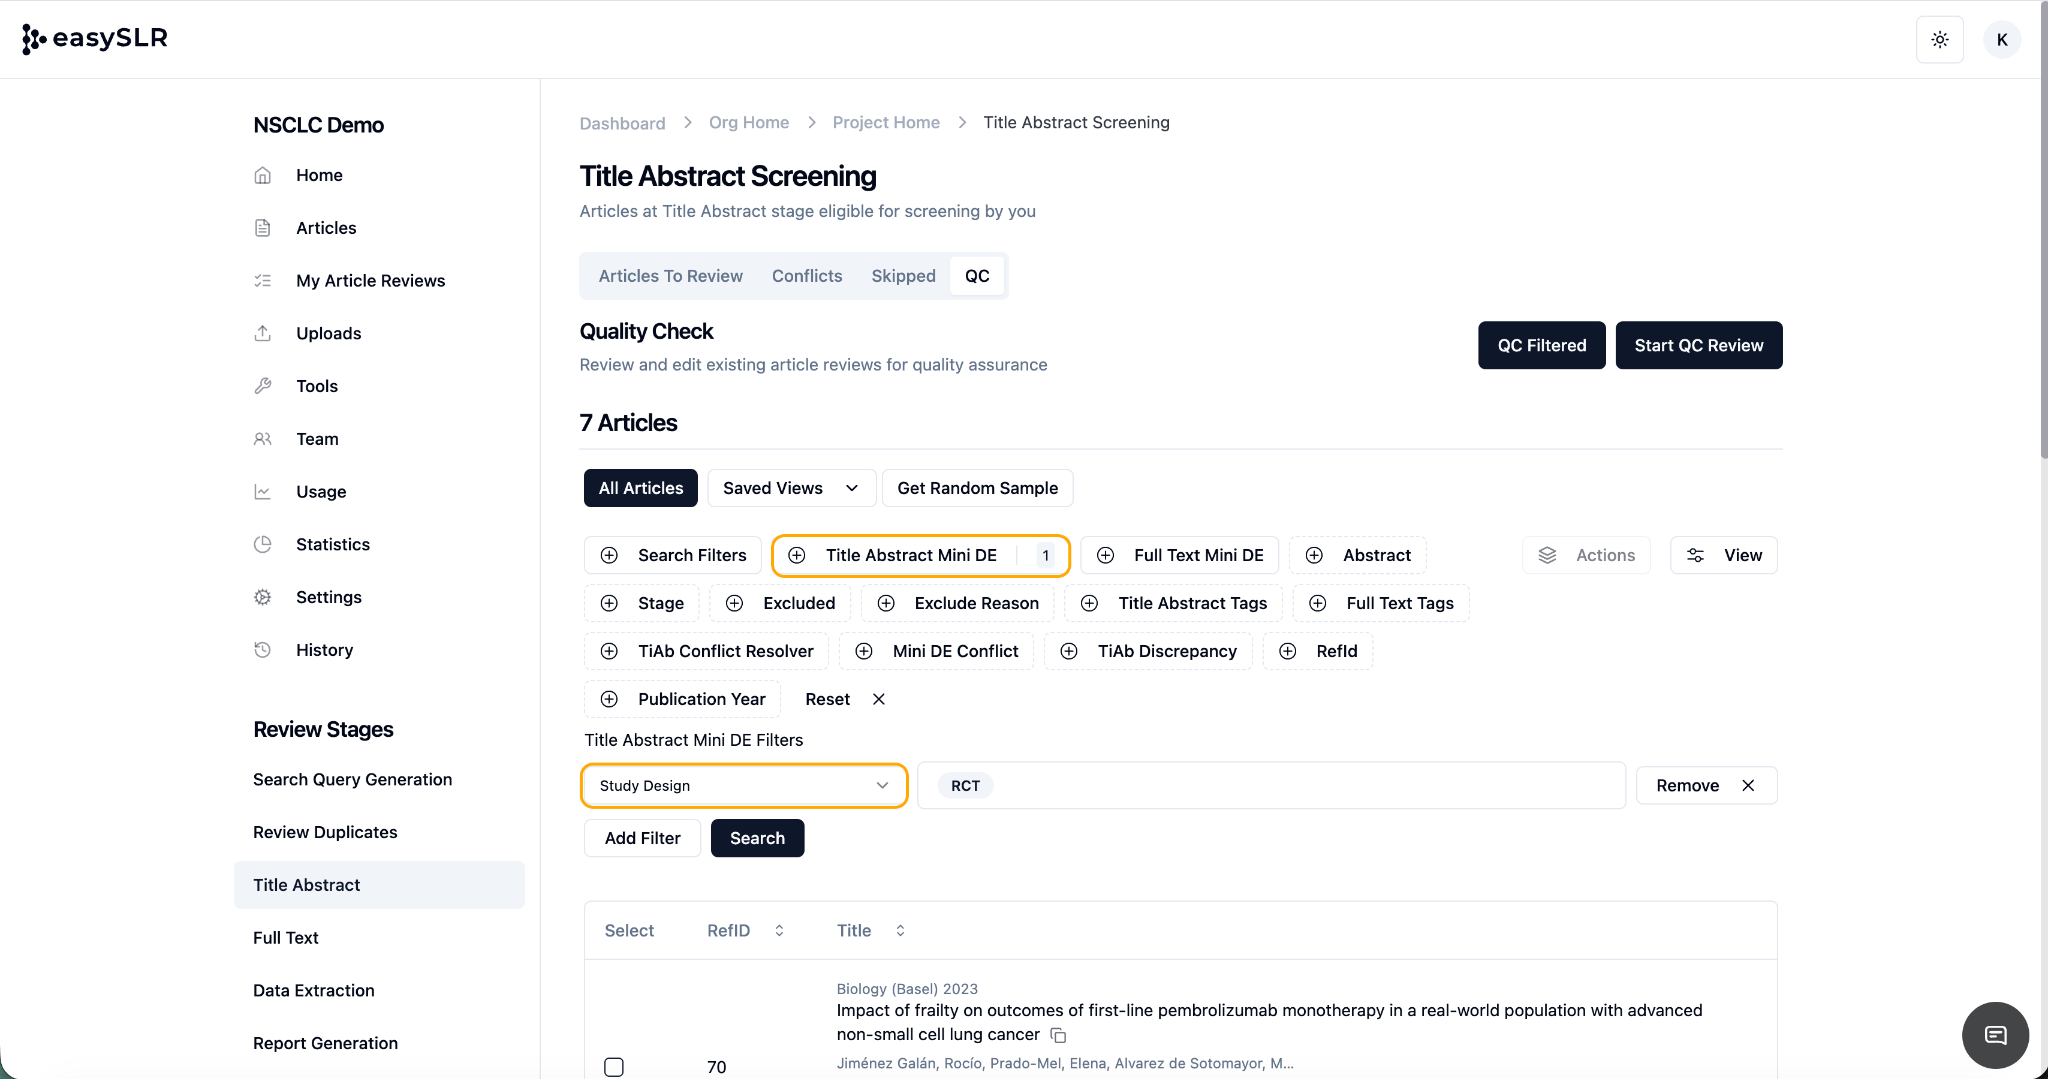The height and width of the screenshot is (1079, 2048).
Task: Expand the Study Design dropdown
Action: (744, 786)
